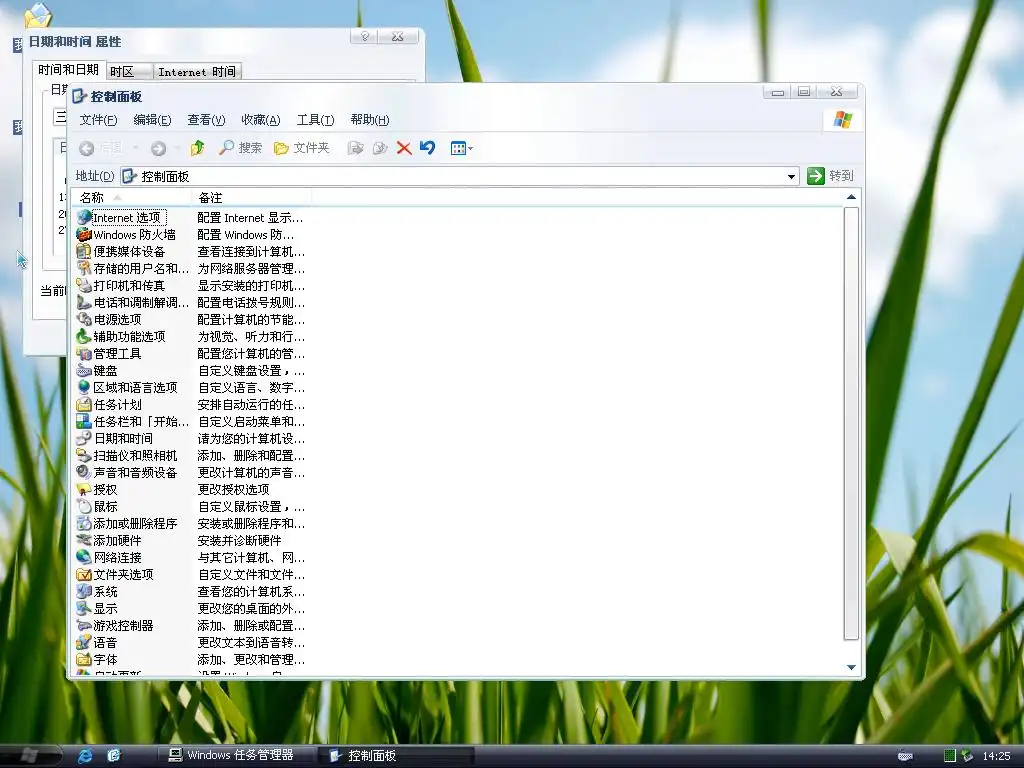This screenshot has width=1024, height=768.
Task: Switch to Windows 任务管理器 taskbar button
Action: coord(238,756)
